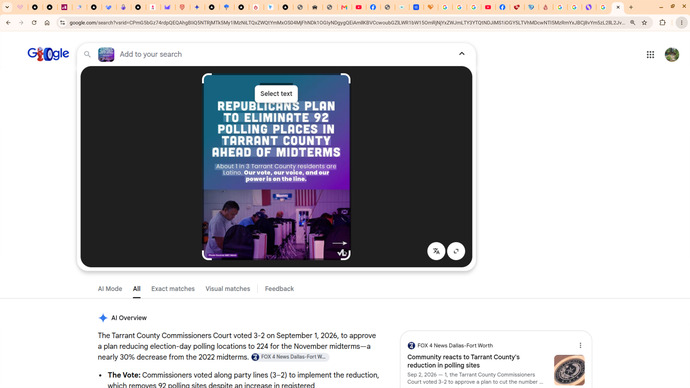Switch to the car icon tab
Image resolution: width=690 pixels, height=388 pixels.
point(315,7)
